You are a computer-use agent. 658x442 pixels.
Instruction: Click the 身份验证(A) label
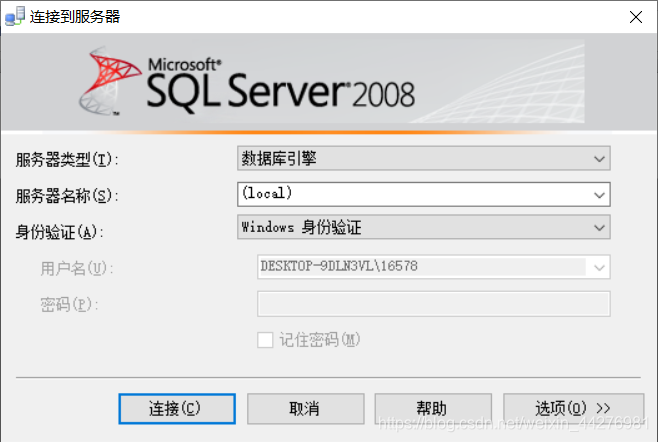[60, 232]
